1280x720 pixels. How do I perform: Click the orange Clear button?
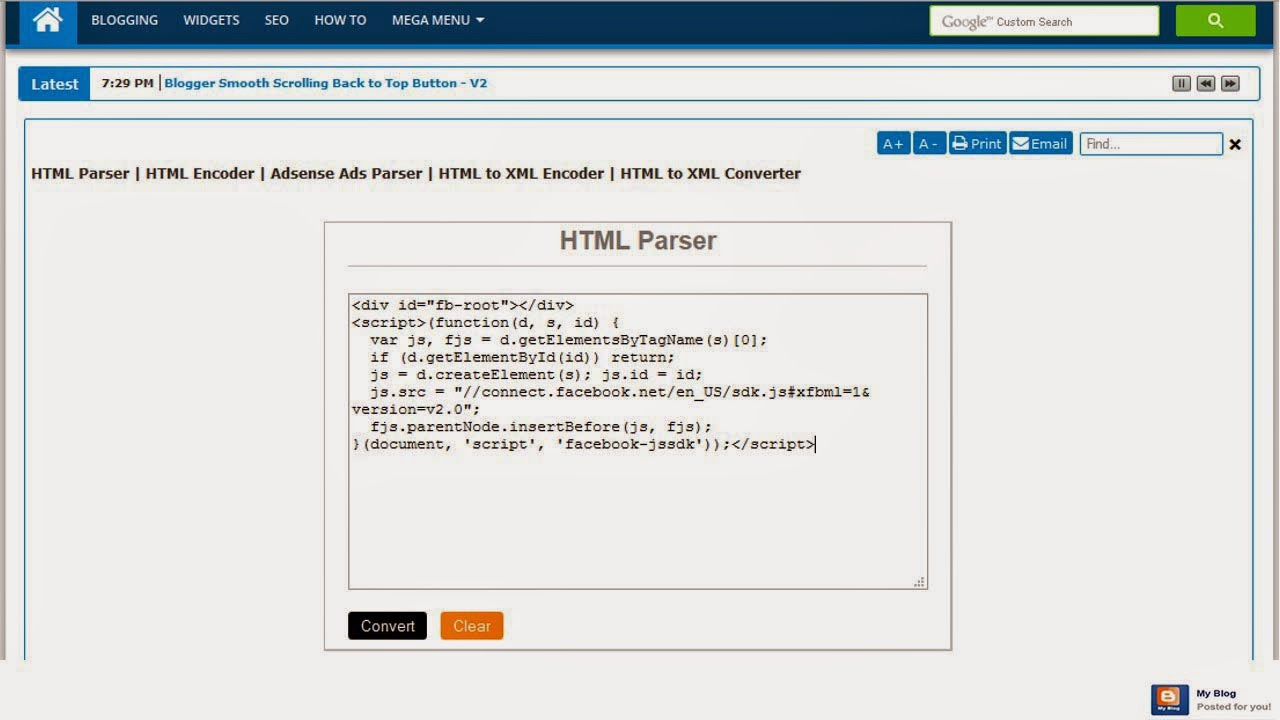(472, 626)
